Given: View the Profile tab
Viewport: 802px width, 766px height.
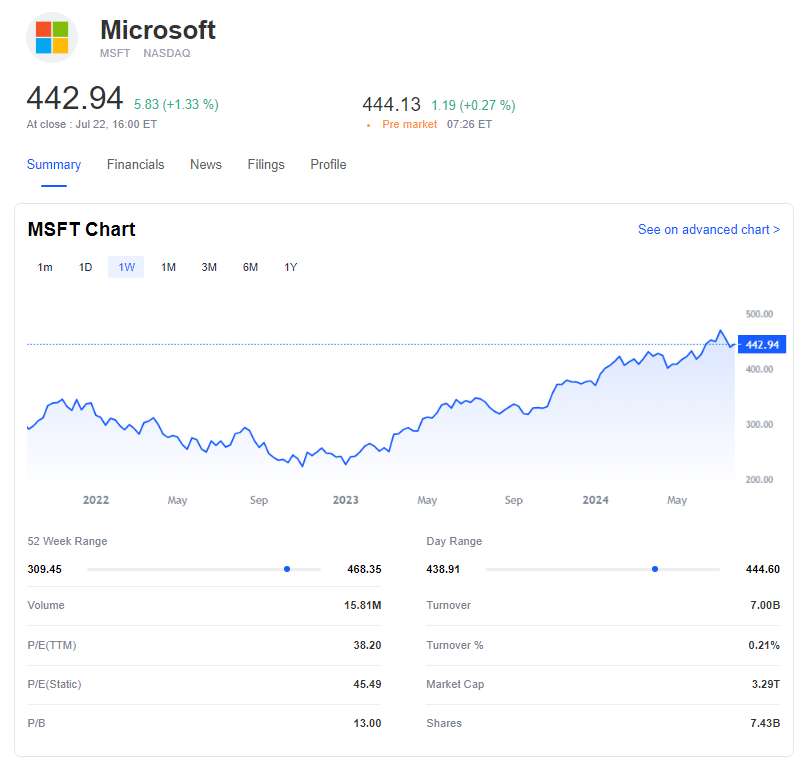Looking at the screenshot, I should pos(328,165).
